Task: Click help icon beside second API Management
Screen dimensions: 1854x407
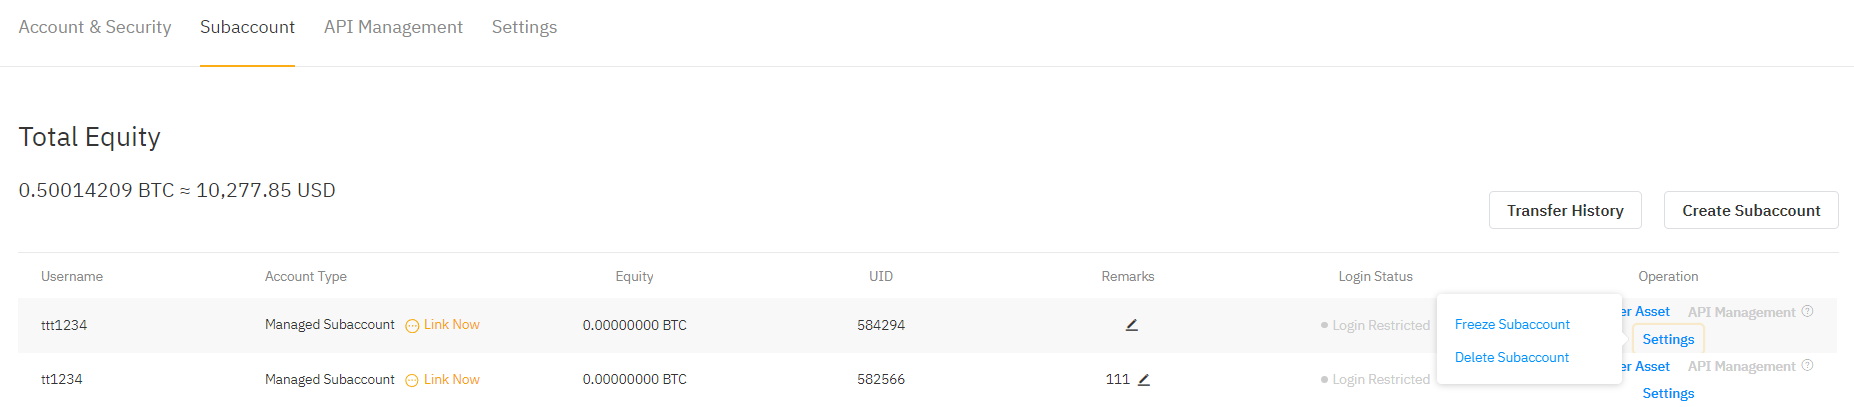Action: (1807, 366)
